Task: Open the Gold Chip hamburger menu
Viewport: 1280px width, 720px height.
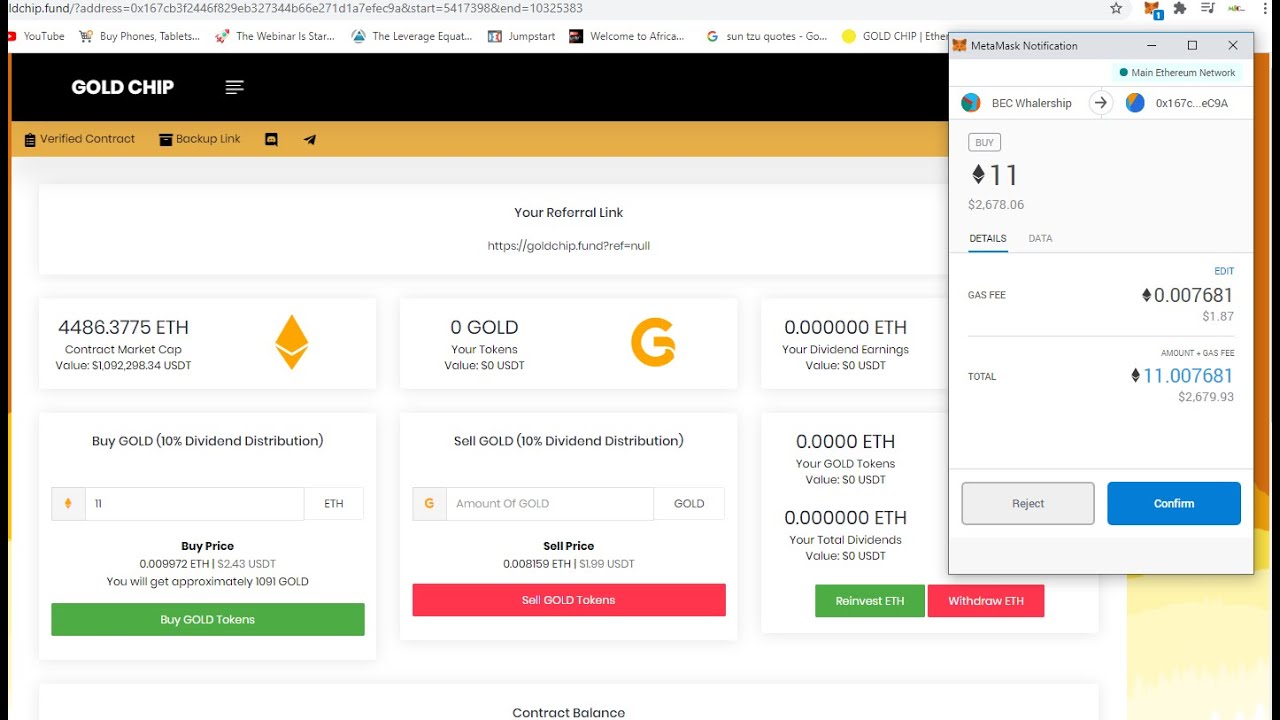Action: (x=234, y=87)
